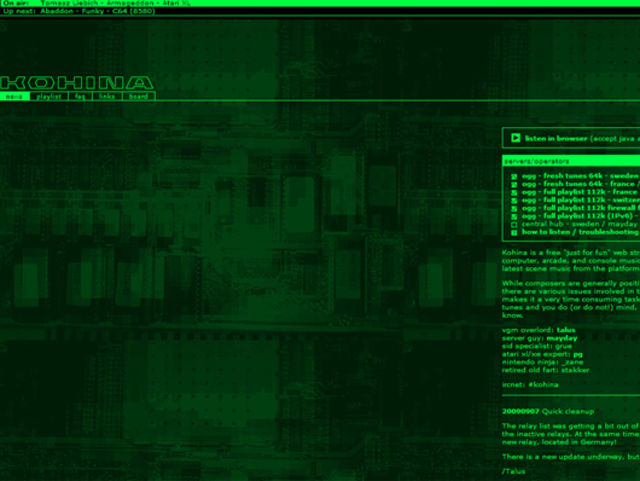Open ogg full playlist 112k firewall stream
Viewport: 640px width, 481px height.
pos(580,208)
